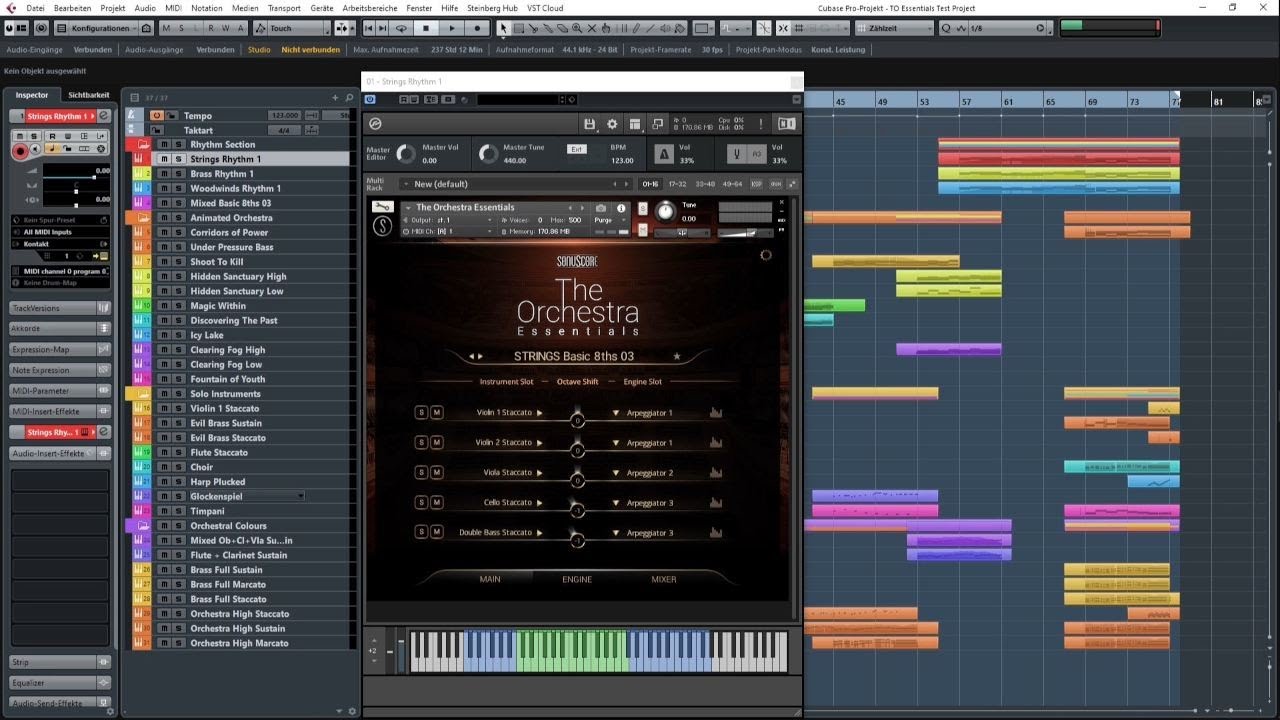Screen dimensions: 1280x720
Task: Open the Zählzeit snap type dropdown
Action: [x=892, y=28]
